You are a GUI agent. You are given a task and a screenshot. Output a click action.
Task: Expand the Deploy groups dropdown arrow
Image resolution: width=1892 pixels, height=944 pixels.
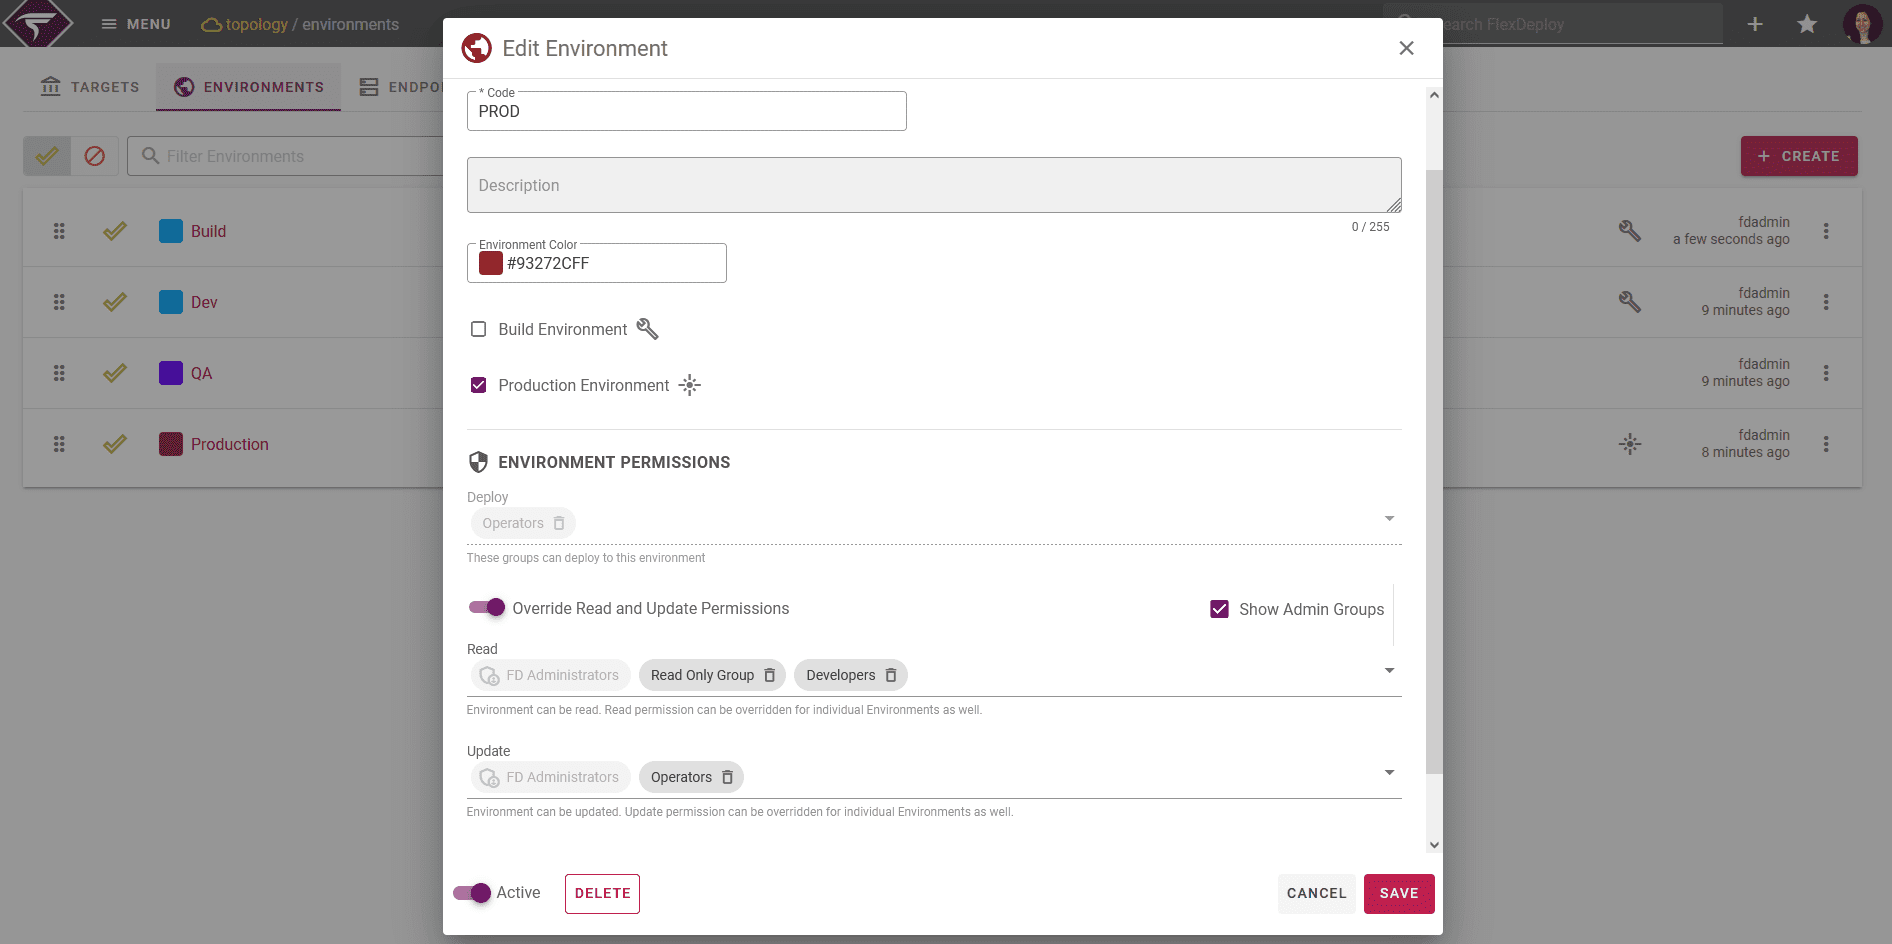pos(1389,518)
